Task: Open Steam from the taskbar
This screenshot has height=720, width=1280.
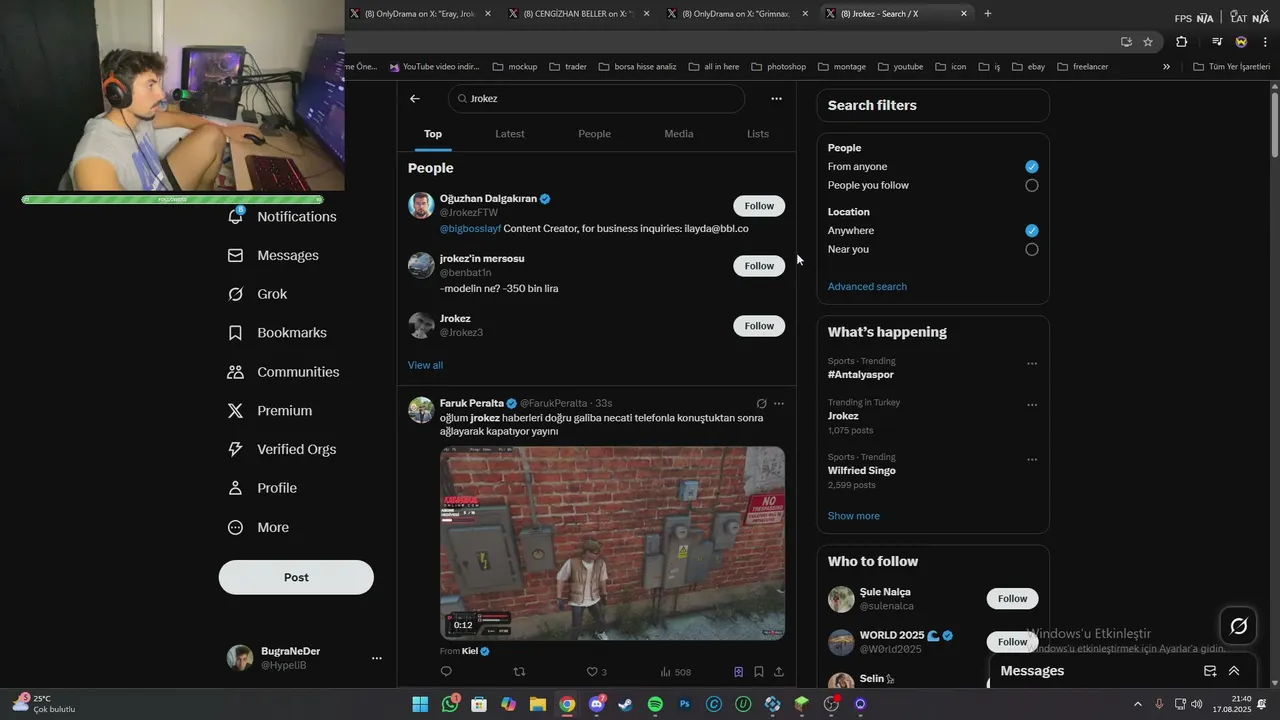Action: [626, 704]
